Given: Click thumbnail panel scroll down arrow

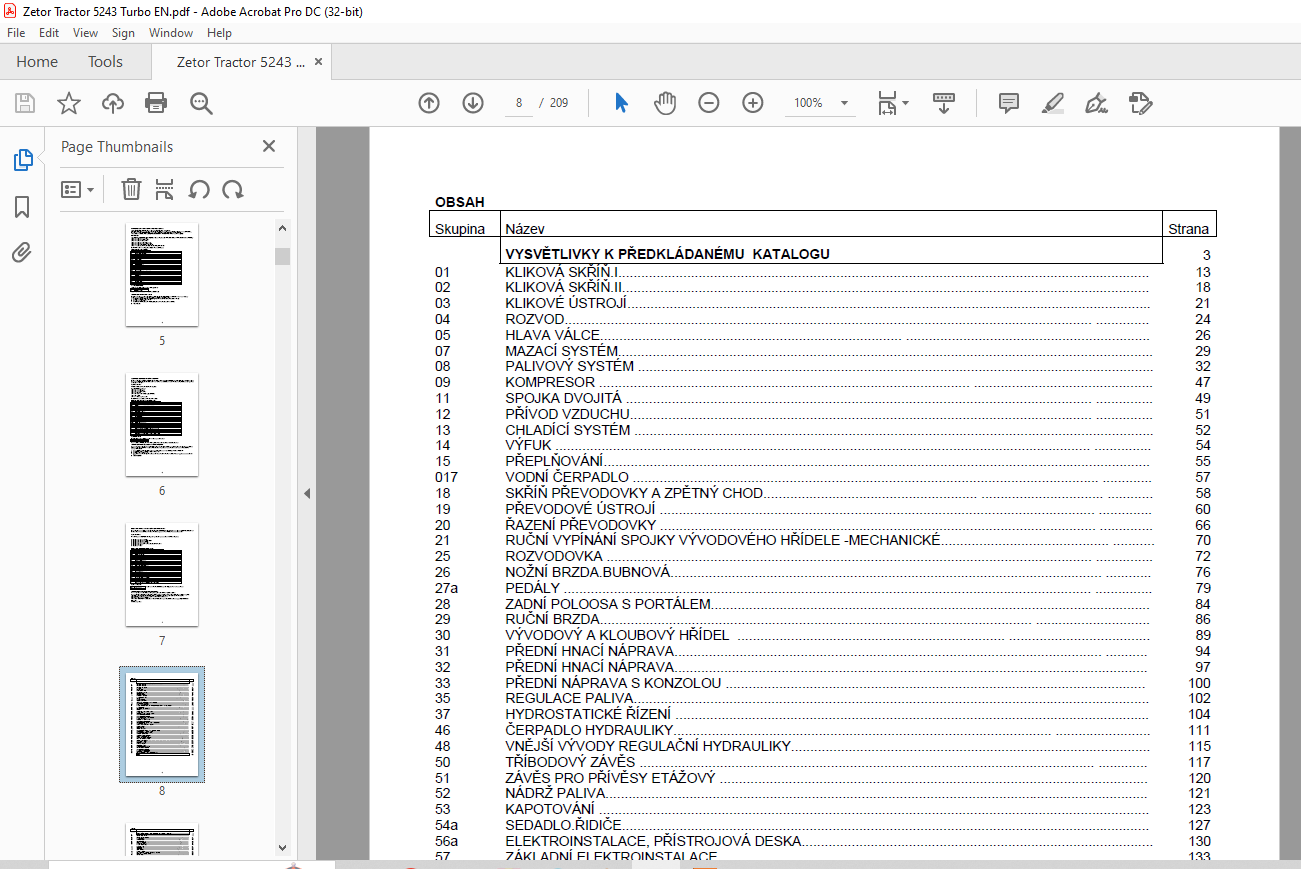Looking at the screenshot, I should (x=283, y=847).
